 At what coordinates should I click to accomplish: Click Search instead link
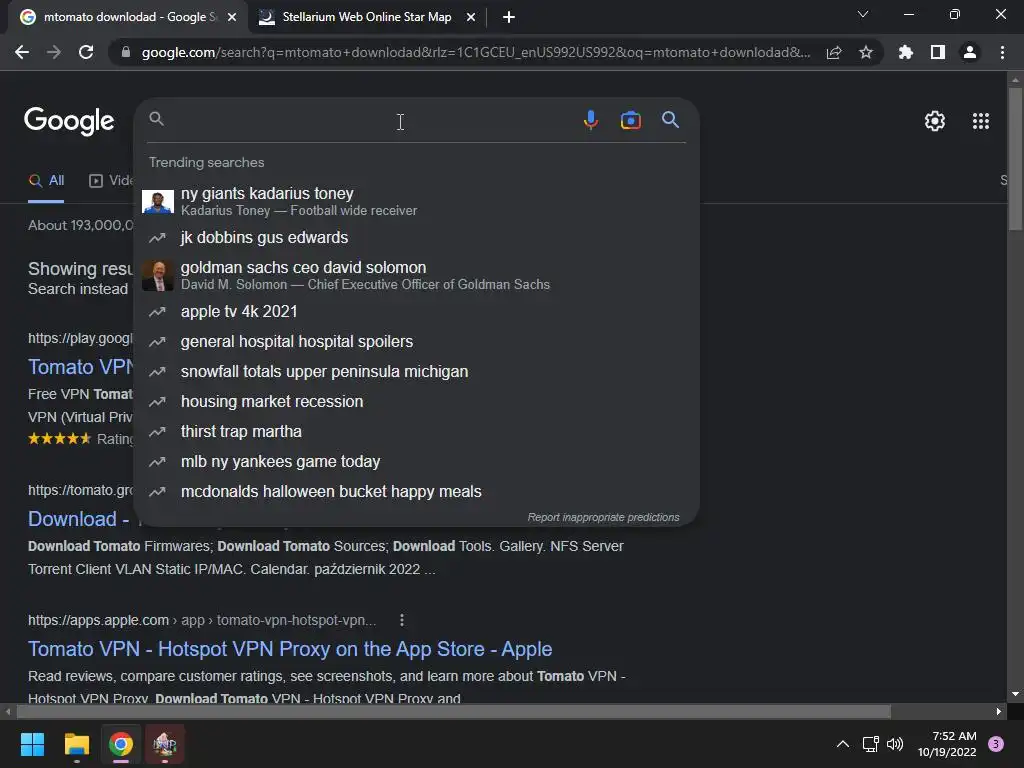tap(78, 289)
